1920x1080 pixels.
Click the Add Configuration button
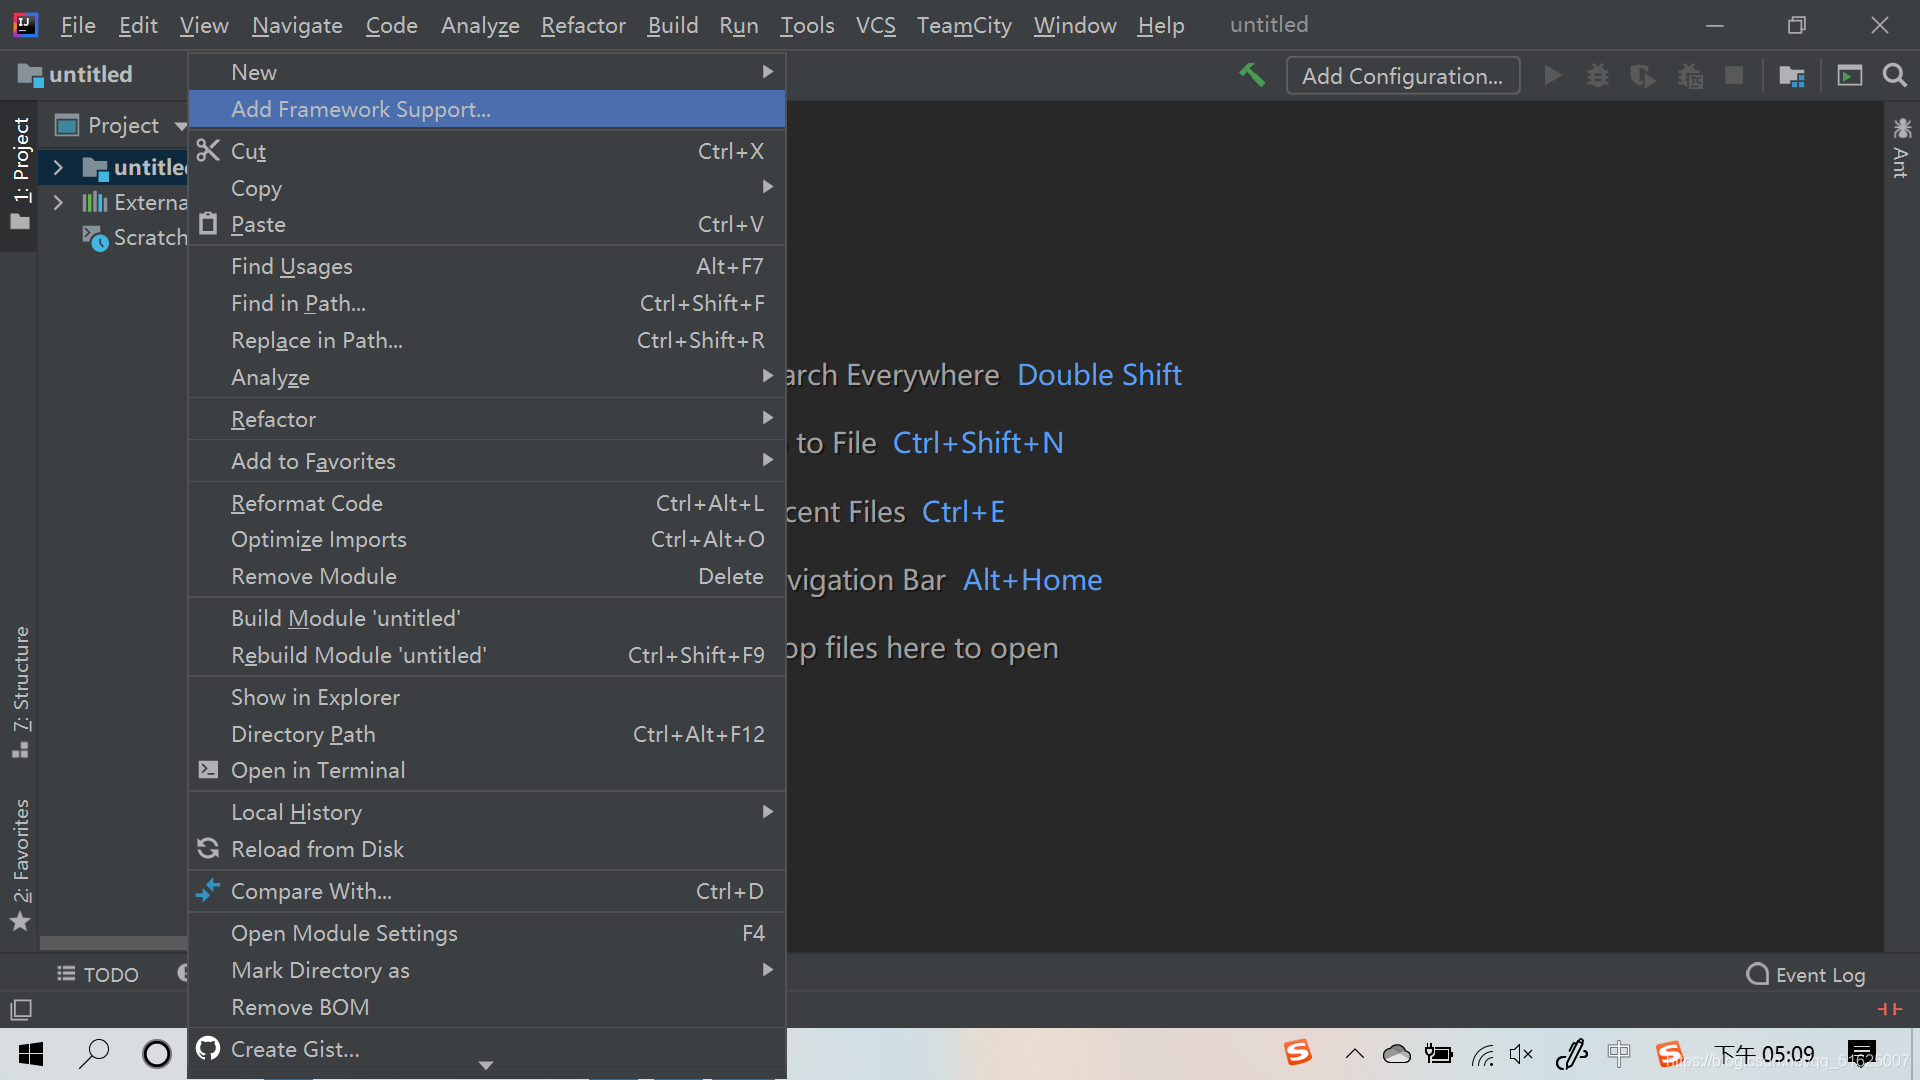1402,76
